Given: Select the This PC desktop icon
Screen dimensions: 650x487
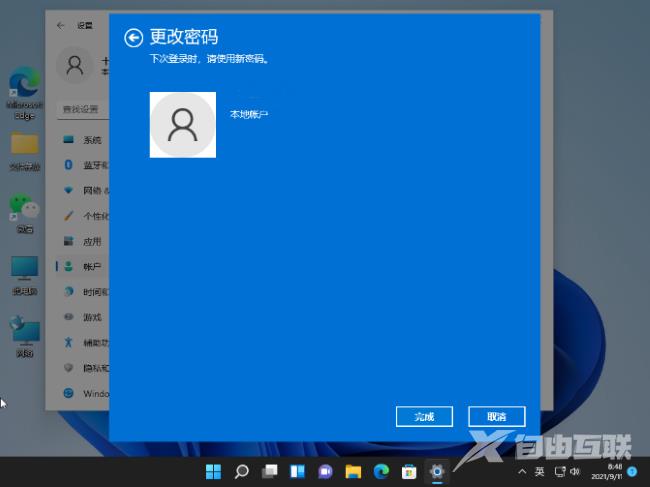Looking at the screenshot, I should pyautogui.click(x=24, y=276).
